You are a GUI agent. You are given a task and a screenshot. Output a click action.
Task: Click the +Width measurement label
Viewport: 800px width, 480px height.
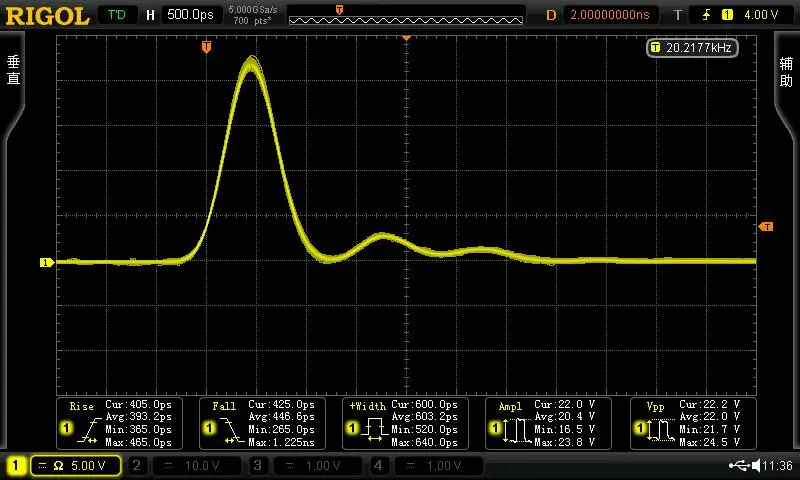367,407
